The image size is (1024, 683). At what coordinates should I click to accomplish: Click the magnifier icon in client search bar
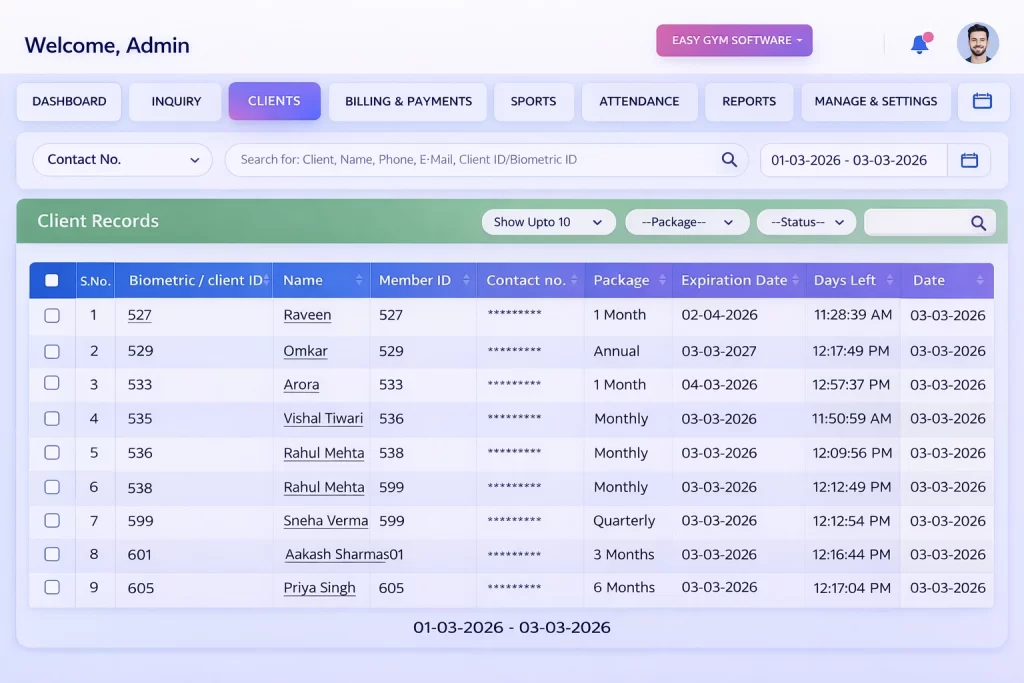pos(729,159)
